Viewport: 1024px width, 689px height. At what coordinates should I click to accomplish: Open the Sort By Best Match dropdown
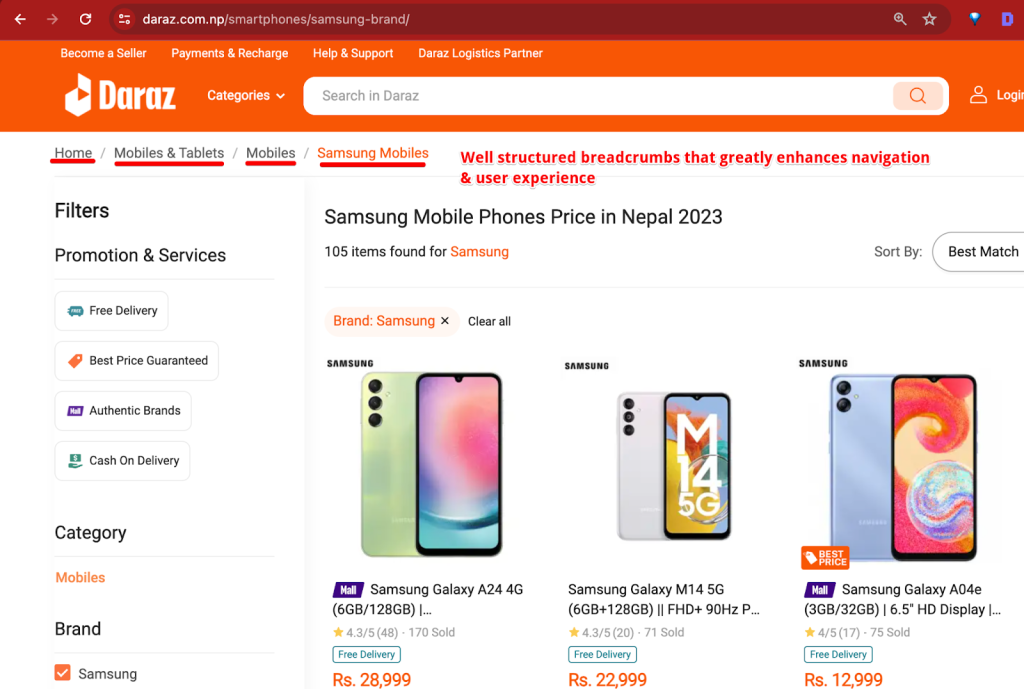982,252
